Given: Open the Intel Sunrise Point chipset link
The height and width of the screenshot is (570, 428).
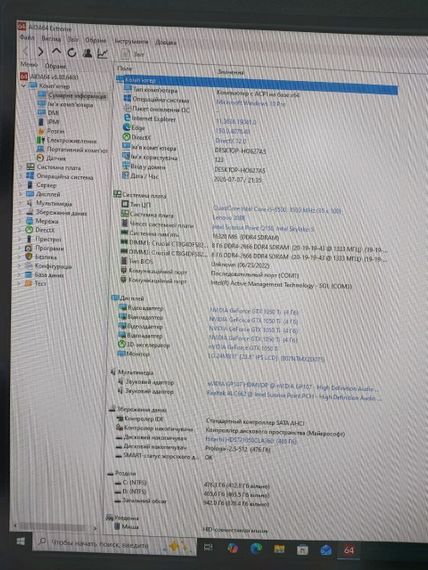Looking at the screenshot, I should [263, 228].
